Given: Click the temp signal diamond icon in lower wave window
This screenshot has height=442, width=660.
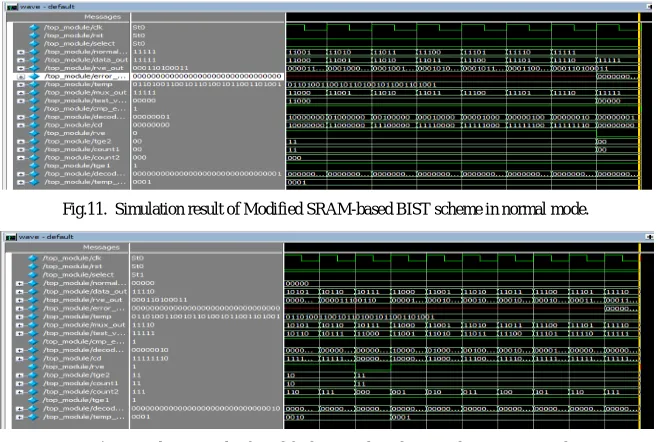Looking at the screenshot, I should click(33, 317).
